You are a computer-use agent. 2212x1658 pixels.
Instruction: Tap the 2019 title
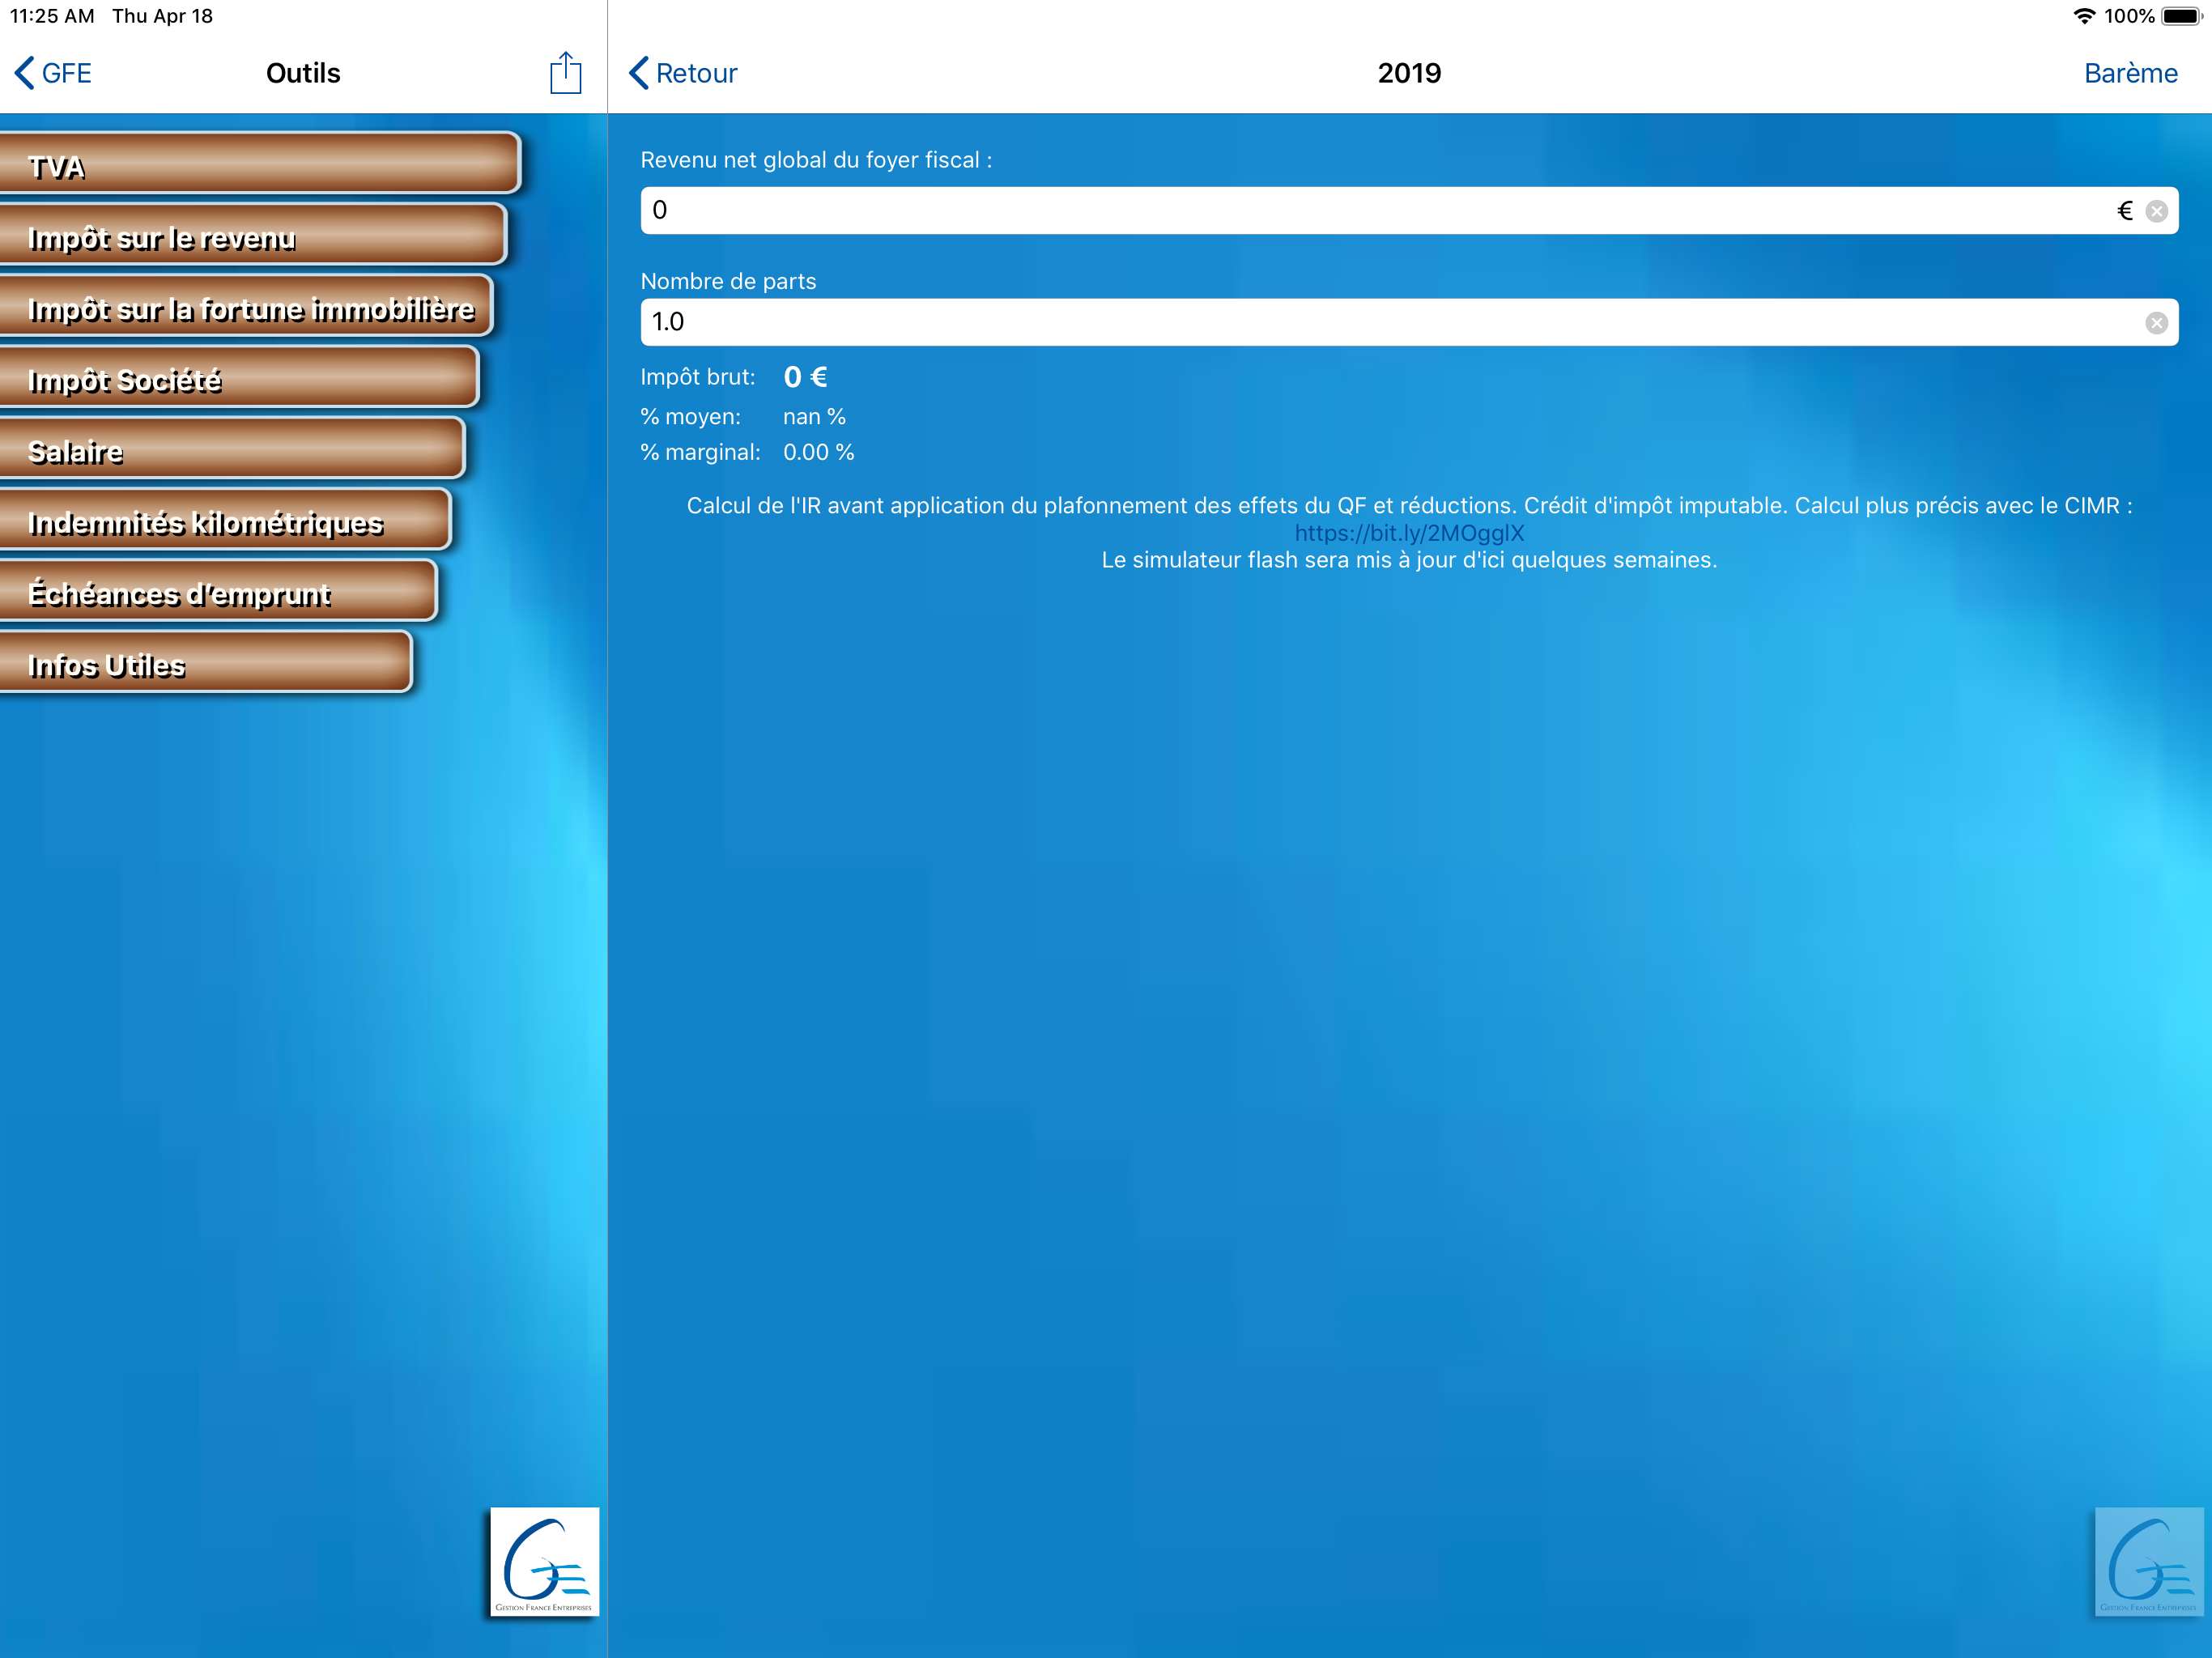click(x=1409, y=73)
